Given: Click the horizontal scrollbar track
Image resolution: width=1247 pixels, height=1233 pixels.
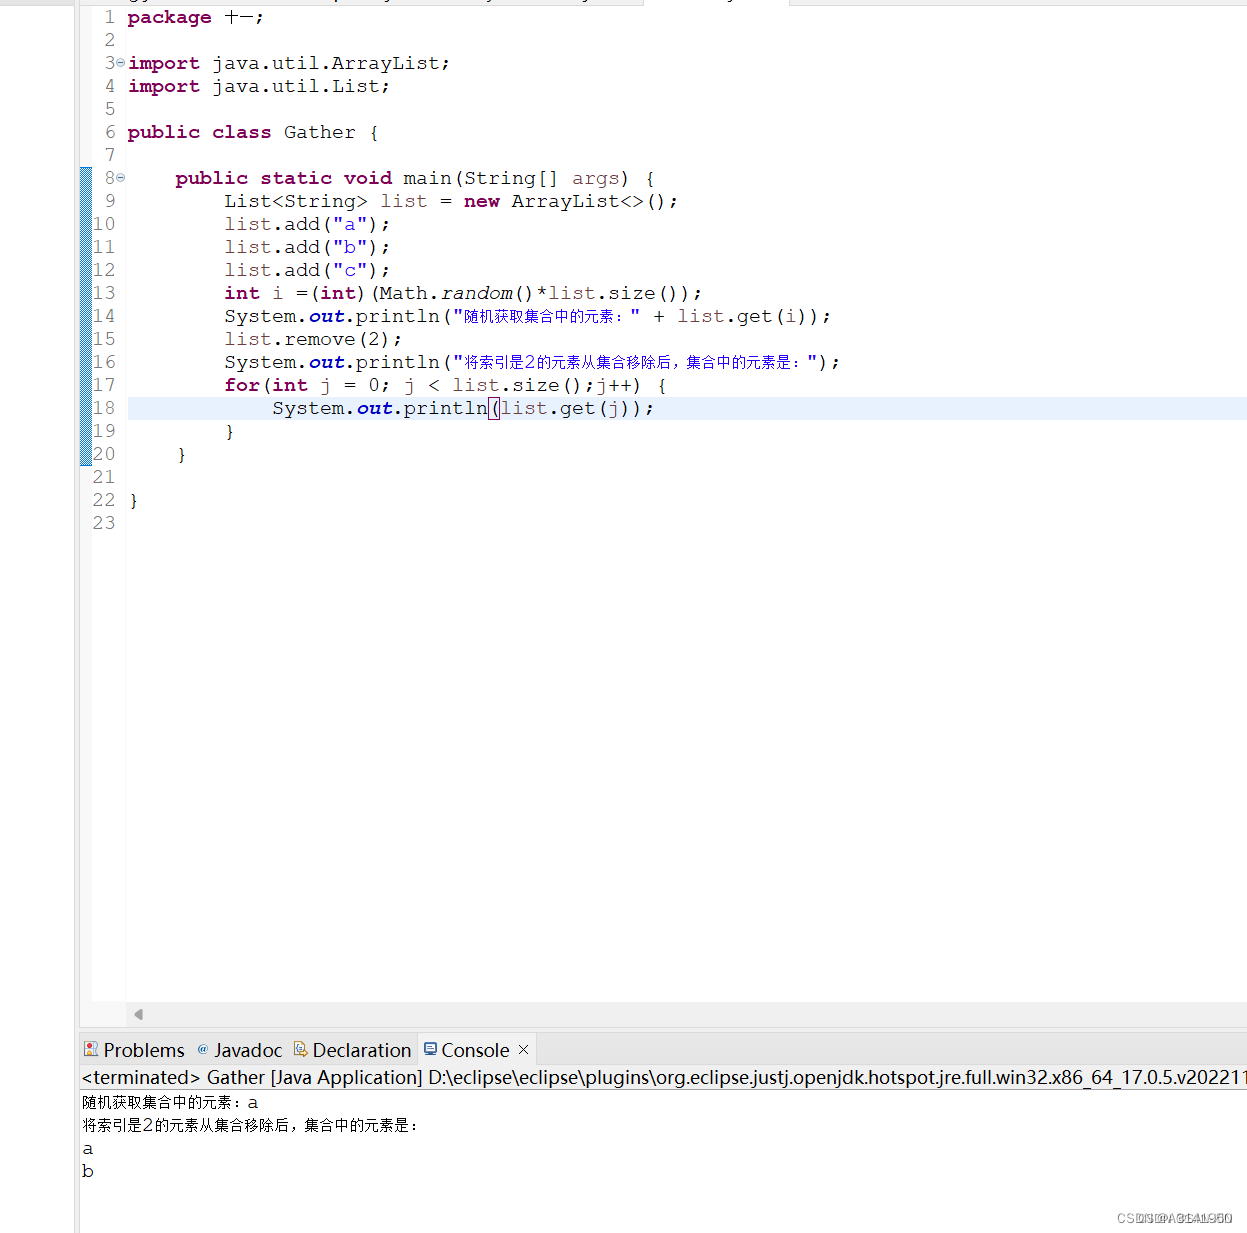Looking at the screenshot, I should [x=600, y=1014].
